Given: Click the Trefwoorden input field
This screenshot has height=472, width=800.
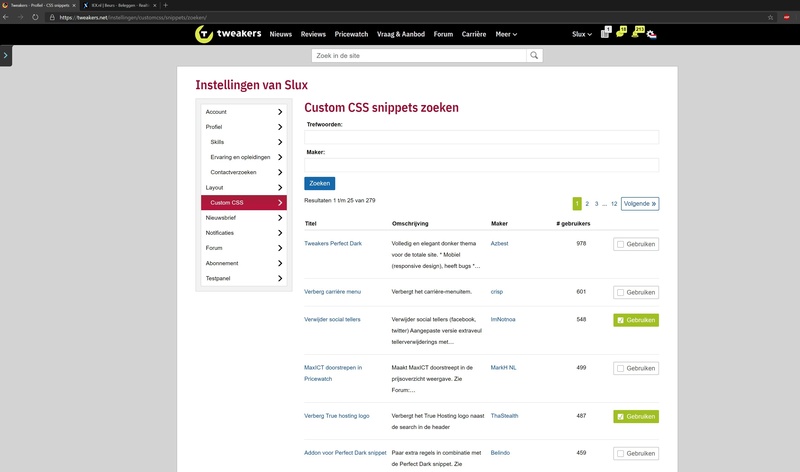Looking at the screenshot, I should (482, 137).
